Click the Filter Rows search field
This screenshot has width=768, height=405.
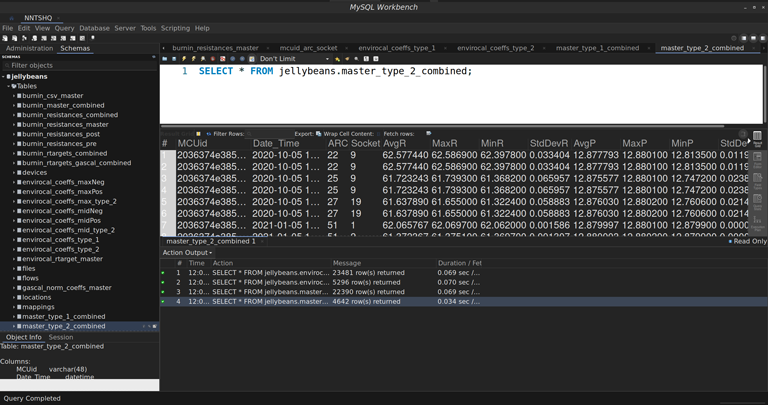pyautogui.click(x=269, y=134)
